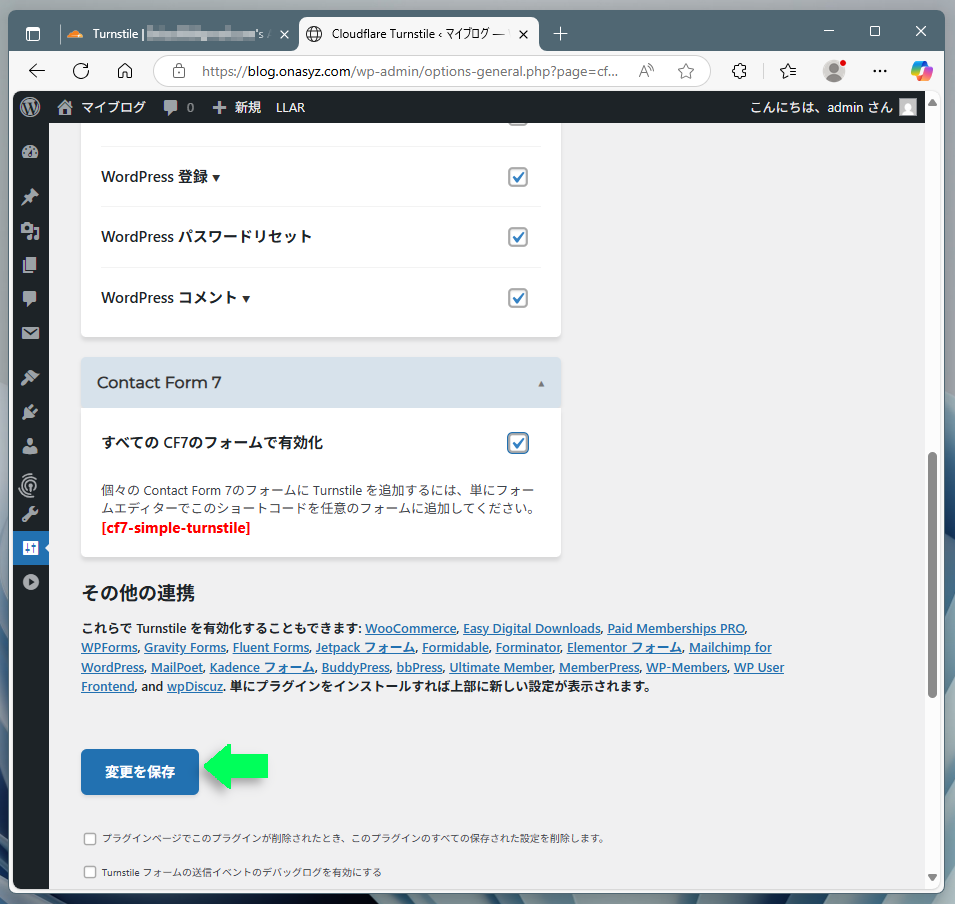This screenshot has height=904, width=955.
Task: Open Appearance brush sidebar icon
Action: [x=30, y=378]
